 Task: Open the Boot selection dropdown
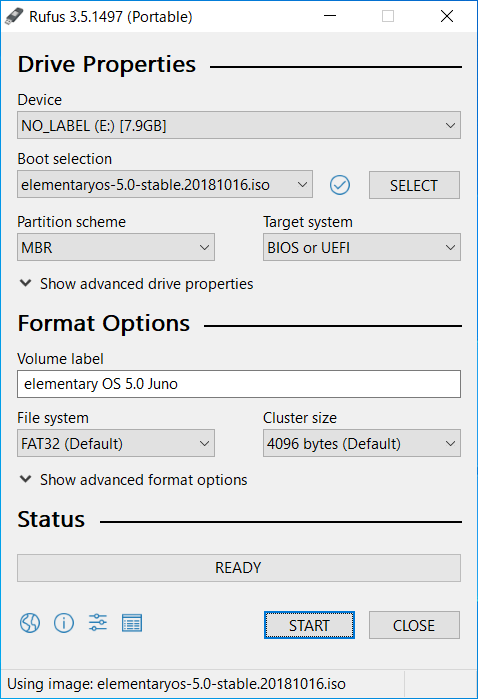(x=165, y=185)
